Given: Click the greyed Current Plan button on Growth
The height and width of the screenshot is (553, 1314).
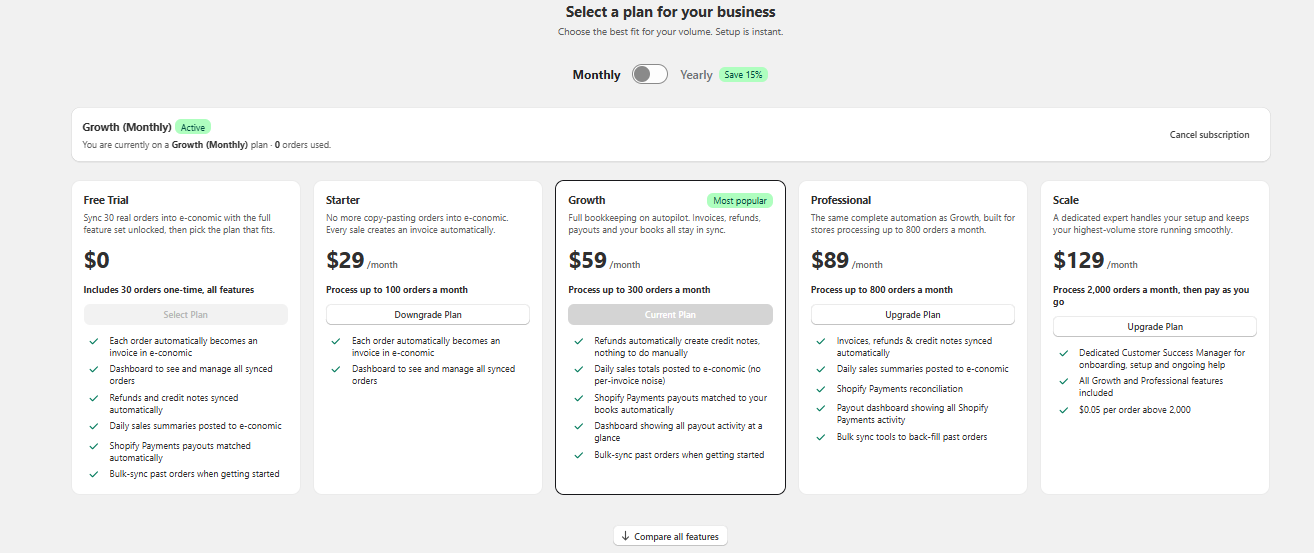Looking at the screenshot, I should click(x=670, y=314).
